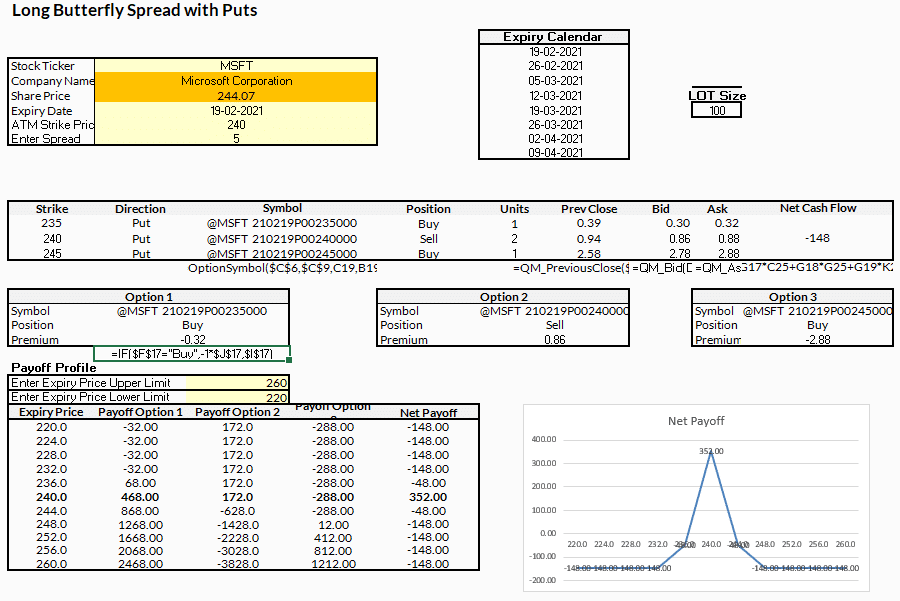Select calendar date 26-03-2021

pos(555,125)
